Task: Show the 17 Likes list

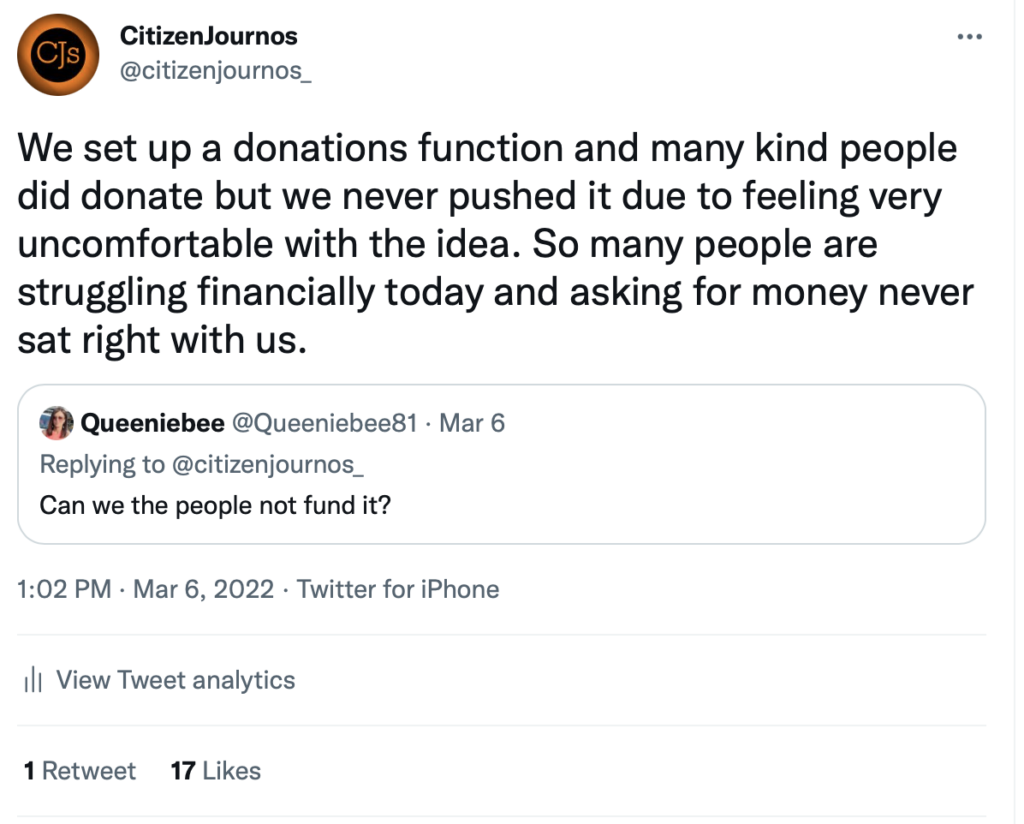Action: 216,771
